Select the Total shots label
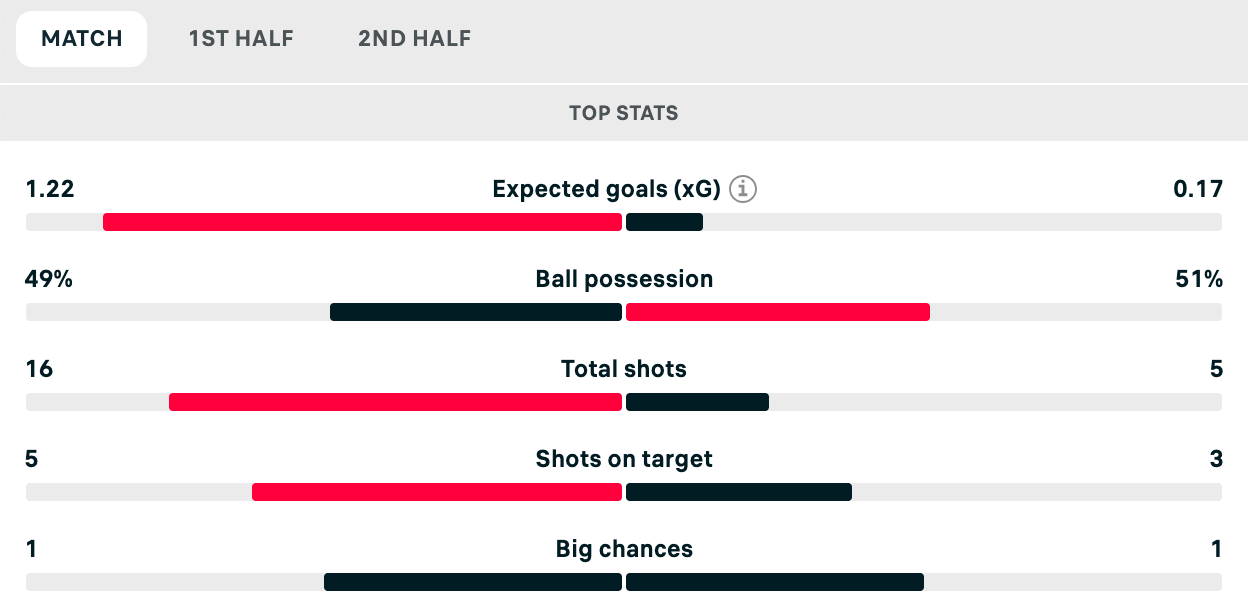This screenshot has width=1248, height=612. 624,369
